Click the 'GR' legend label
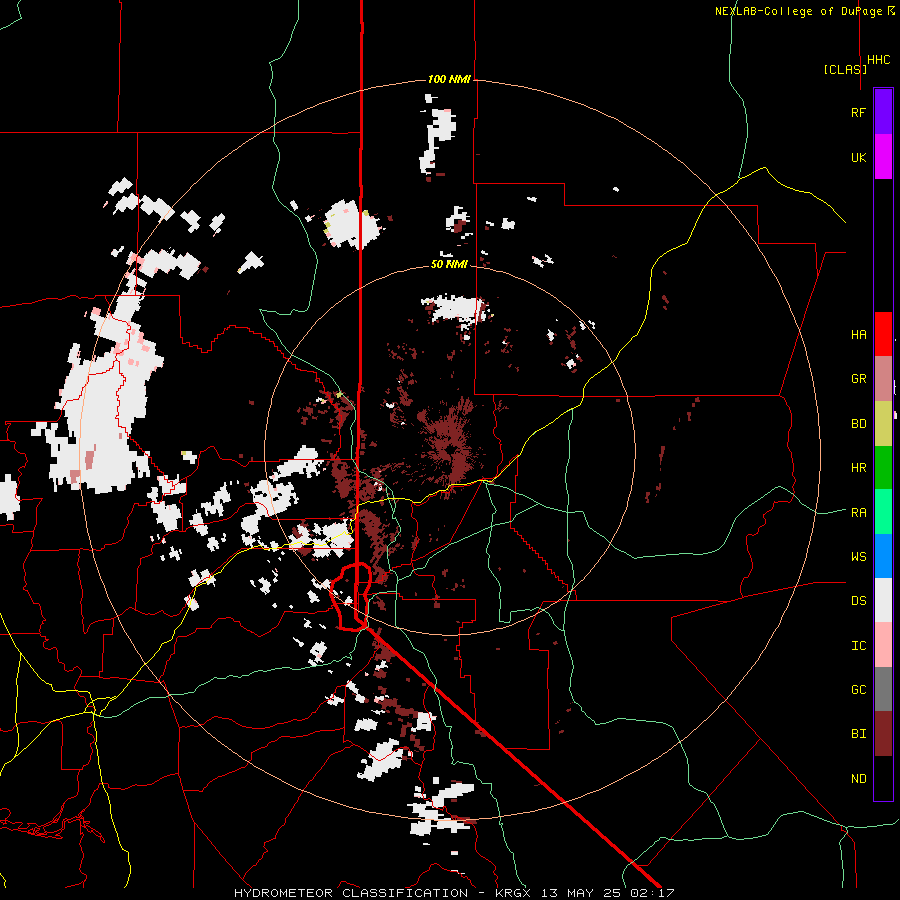Image resolution: width=900 pixels, height=900 pixels. pos(858,379)
